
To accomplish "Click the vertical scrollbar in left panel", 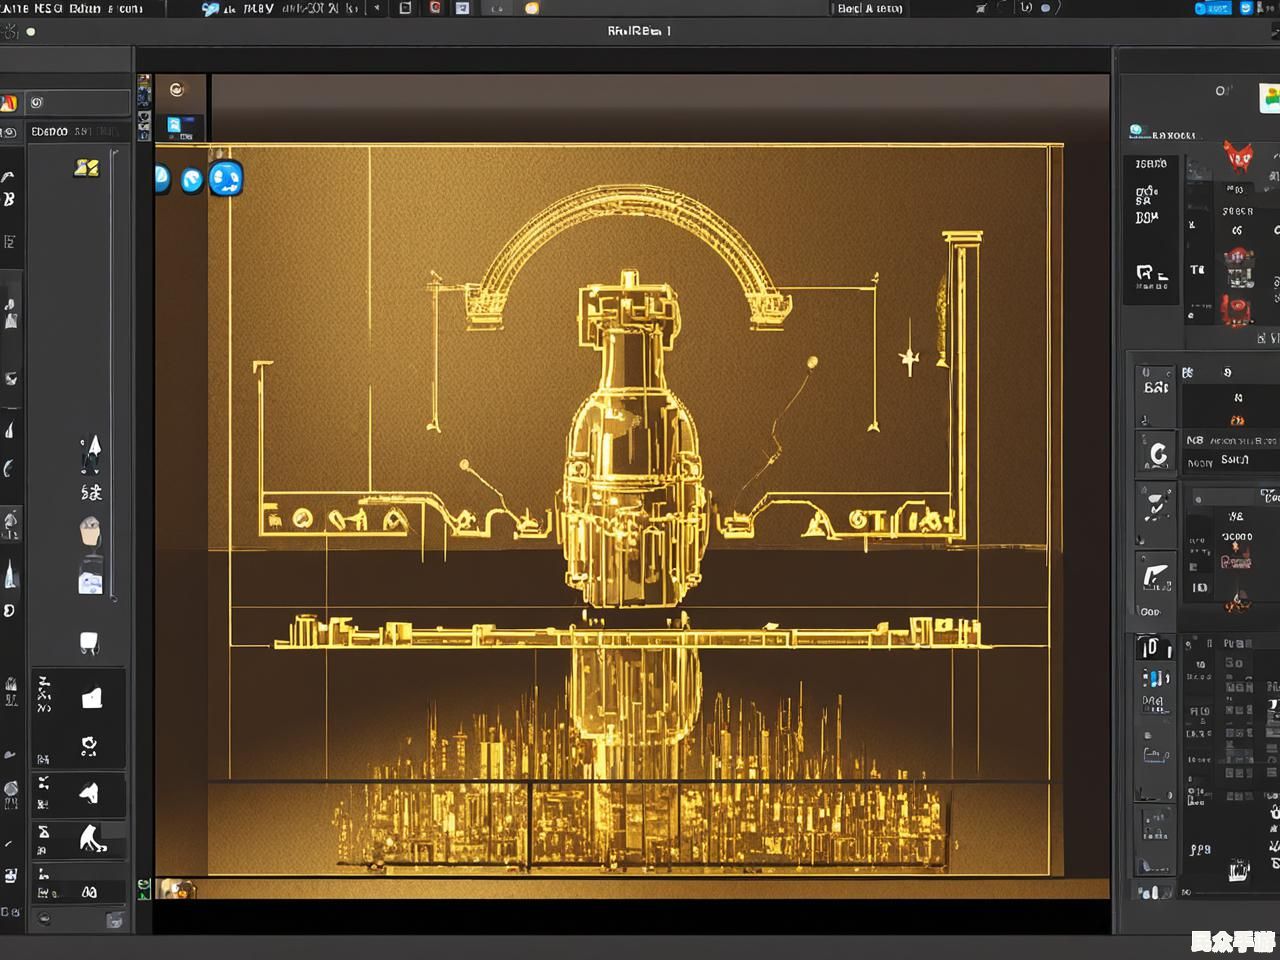I will (x=114, y=375).
